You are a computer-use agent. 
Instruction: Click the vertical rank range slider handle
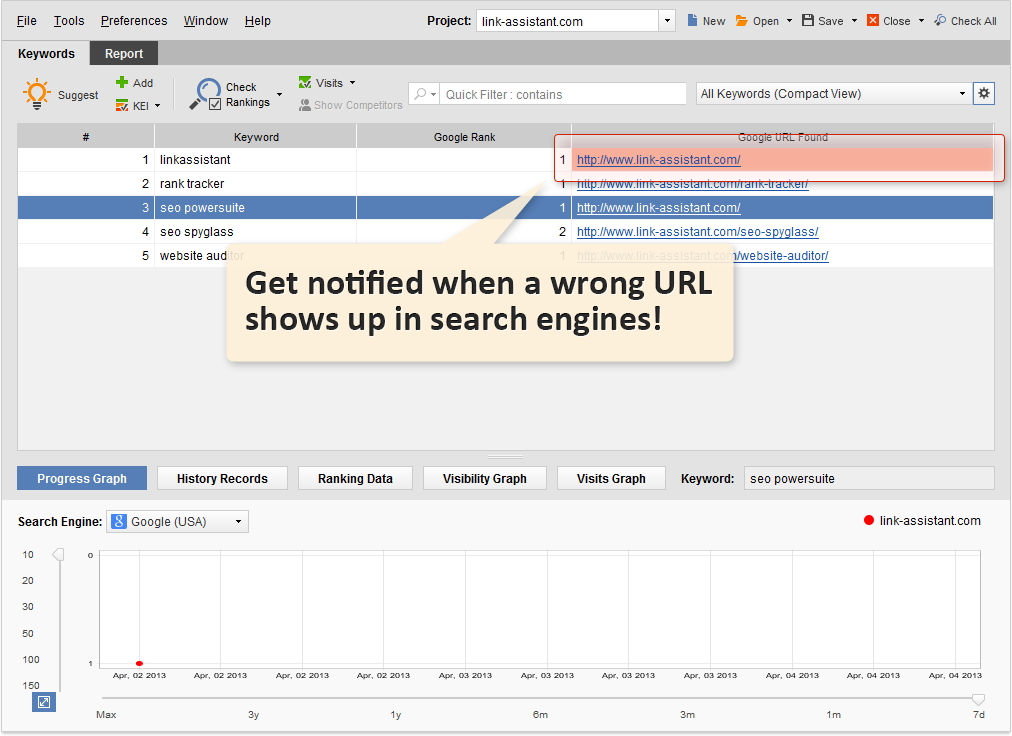[x=58, y=555]
